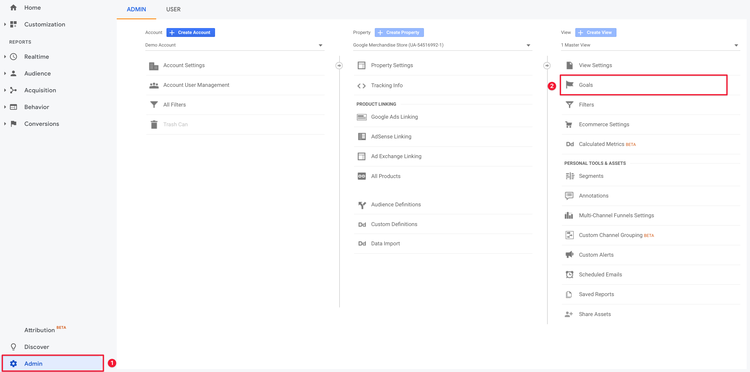Click the Tracking Info code brackets icon
750x372 pixels.
(362, 86)
